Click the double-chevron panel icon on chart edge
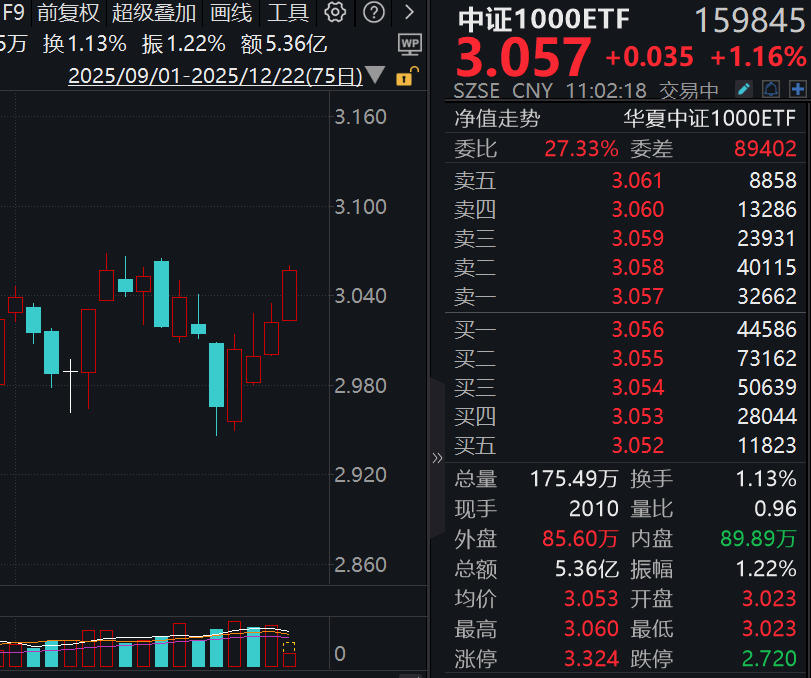The height and width of the screenshot is (678, 811). (x=437, y=456)
